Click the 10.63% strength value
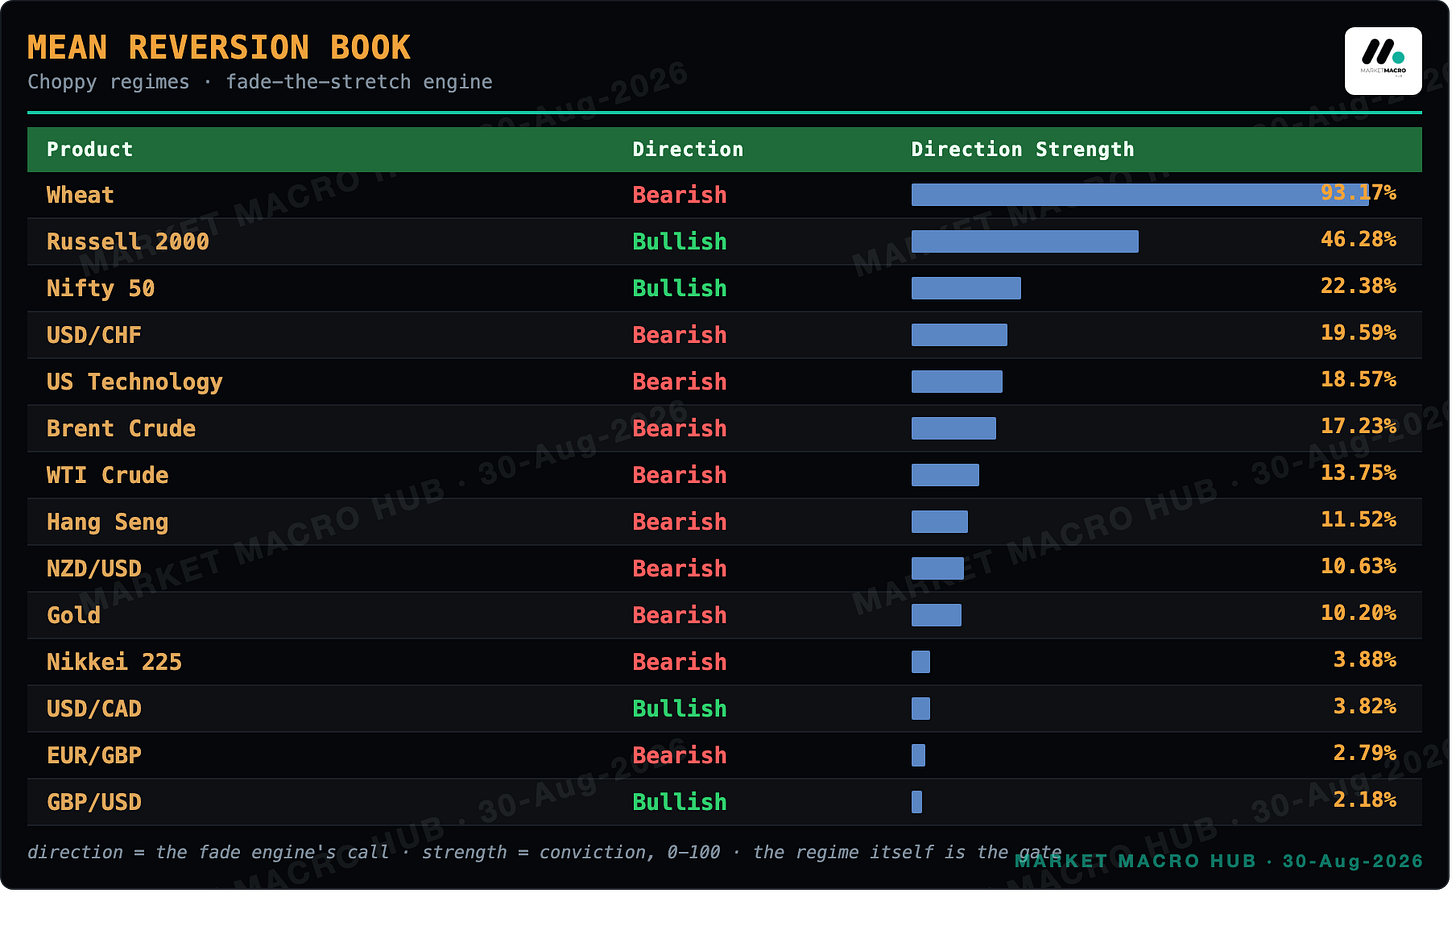 (1358, 566)
